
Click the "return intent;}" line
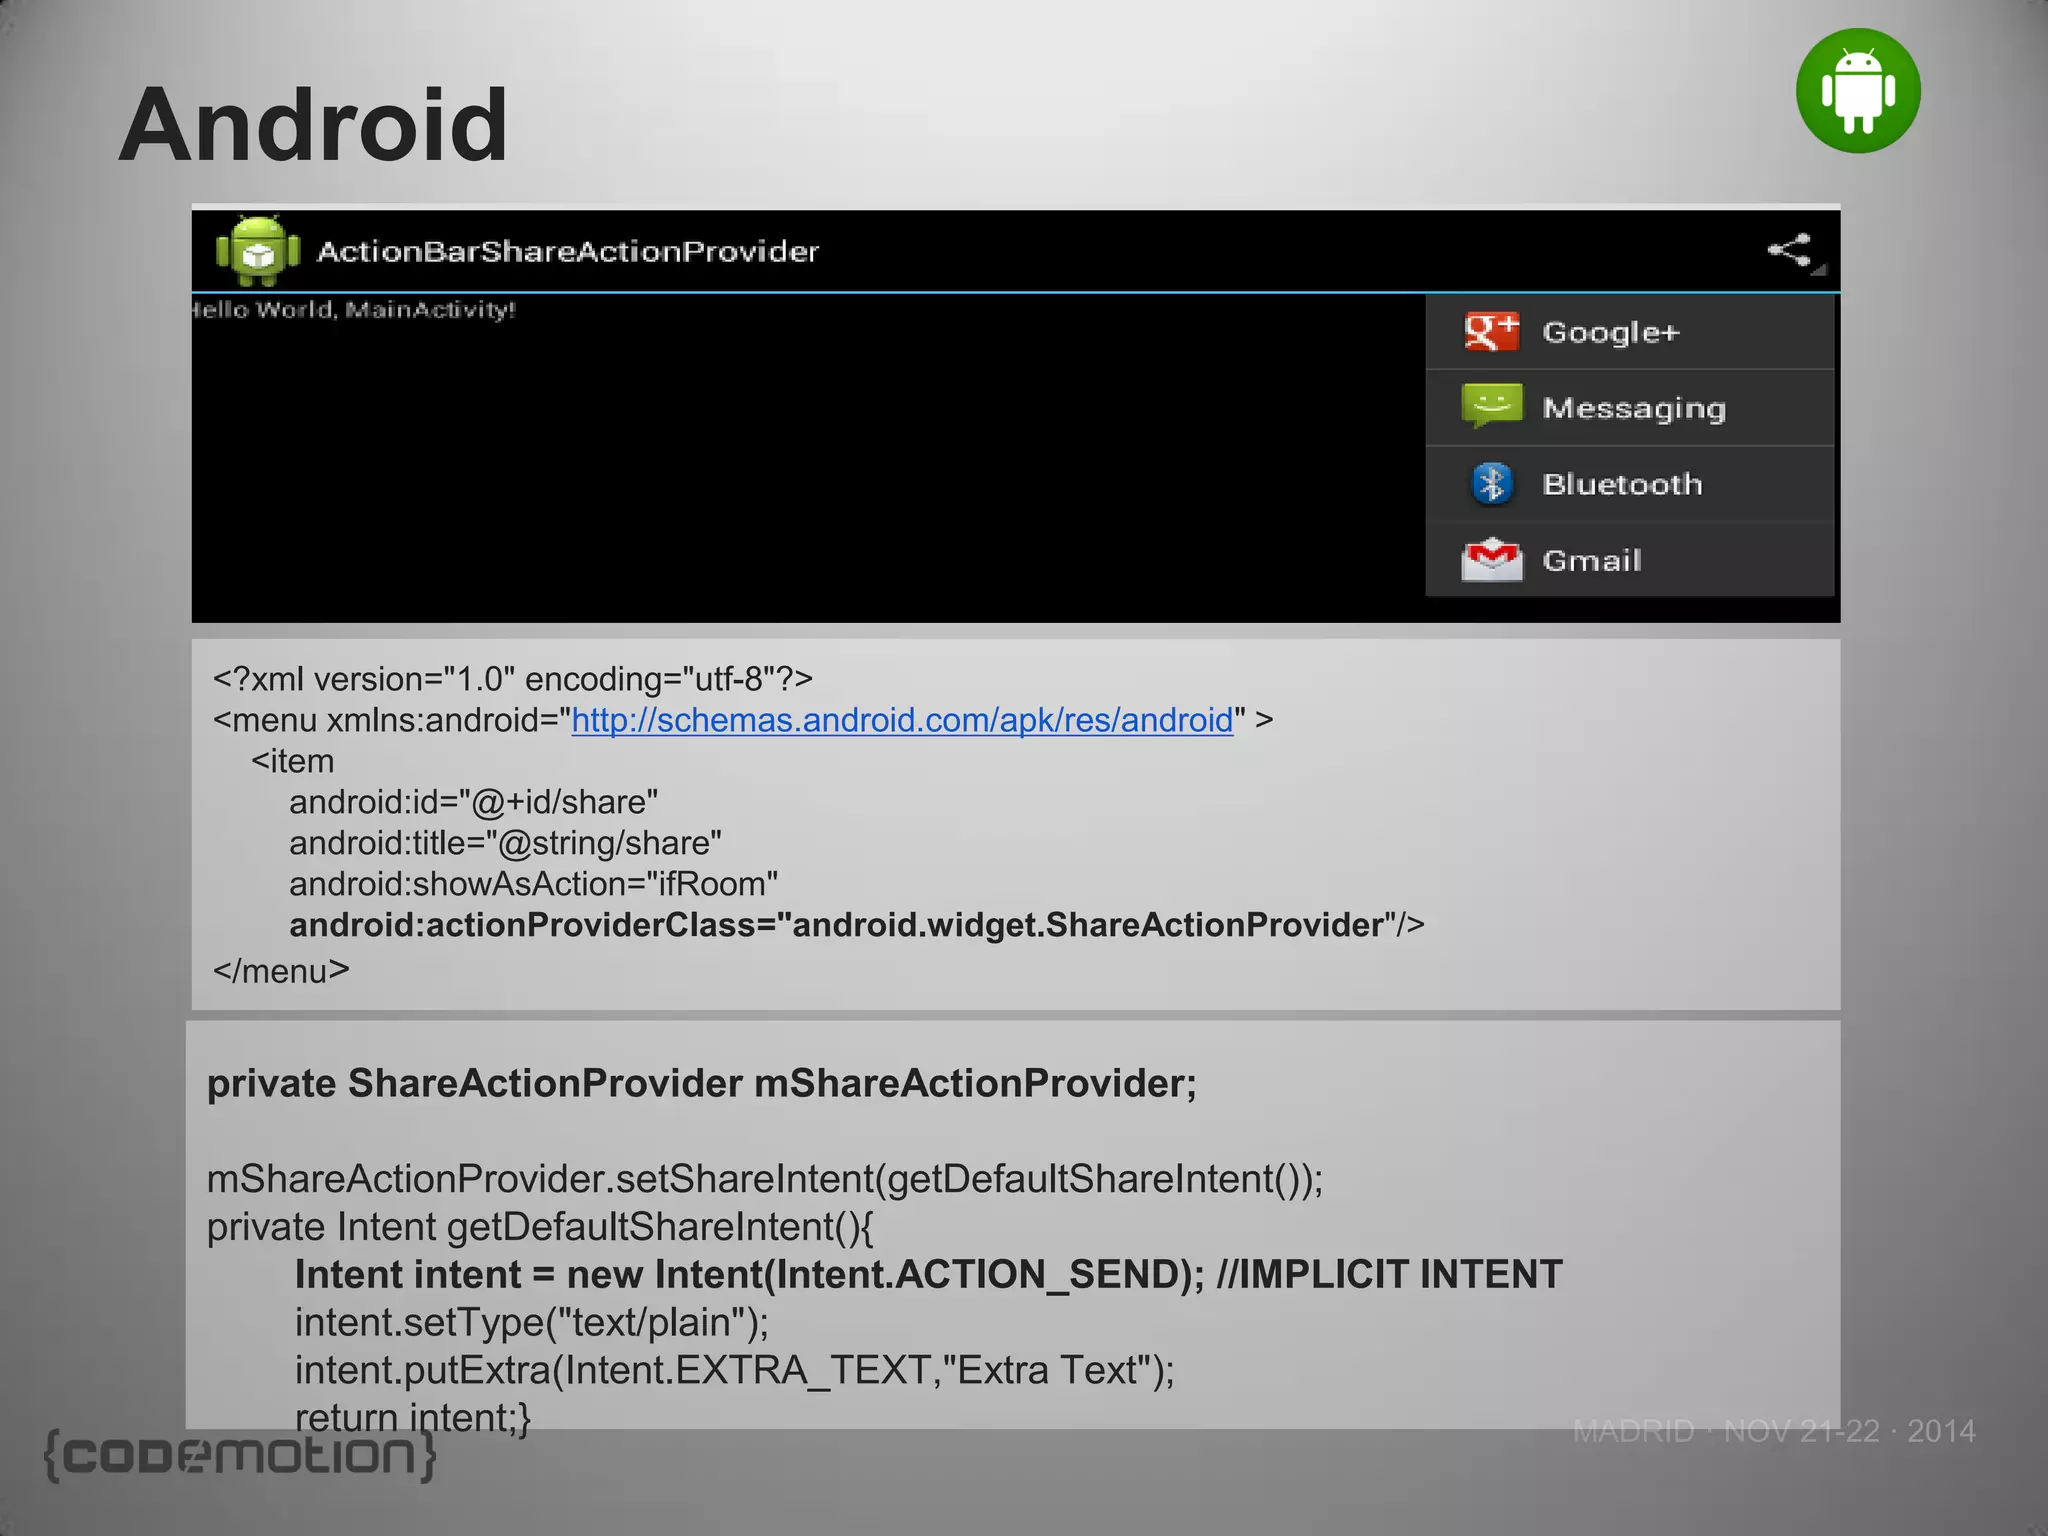412,1417
